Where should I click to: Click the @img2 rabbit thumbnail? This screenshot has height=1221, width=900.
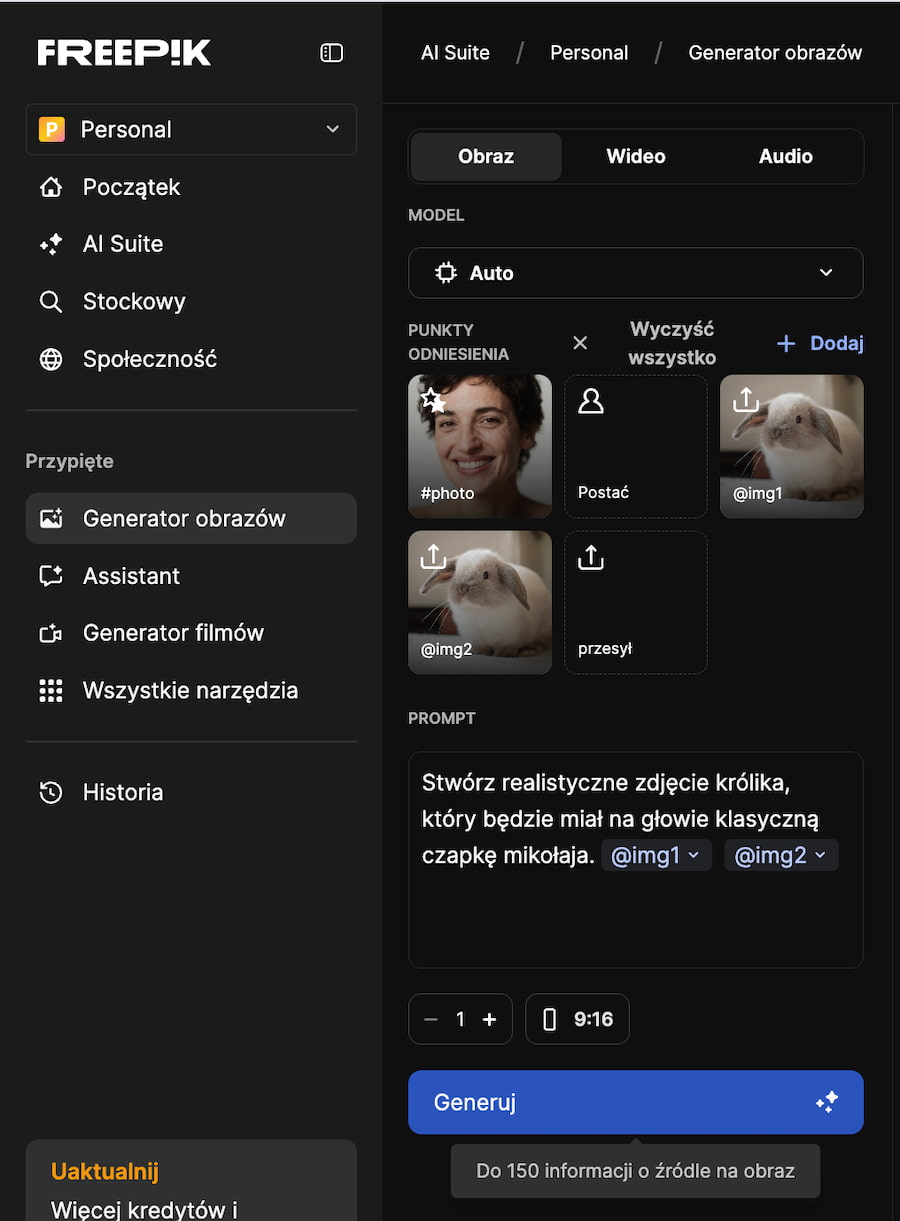point(479,602)
